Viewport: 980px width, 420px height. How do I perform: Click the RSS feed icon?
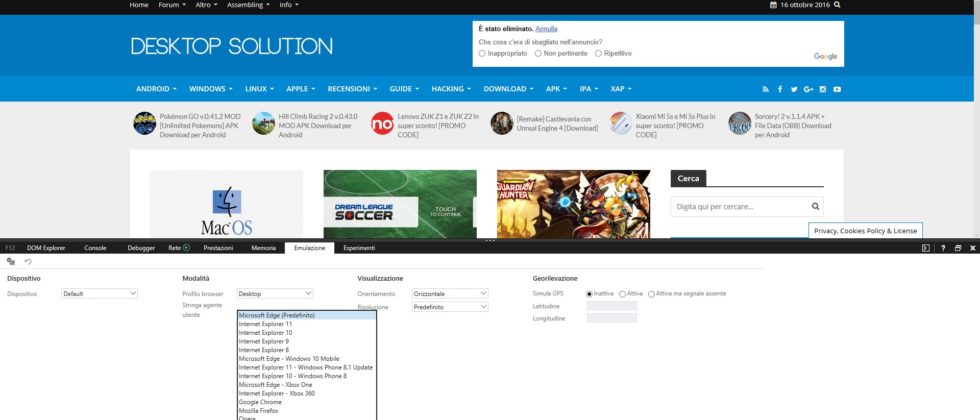pyautogui.click(x=766, y=89)
